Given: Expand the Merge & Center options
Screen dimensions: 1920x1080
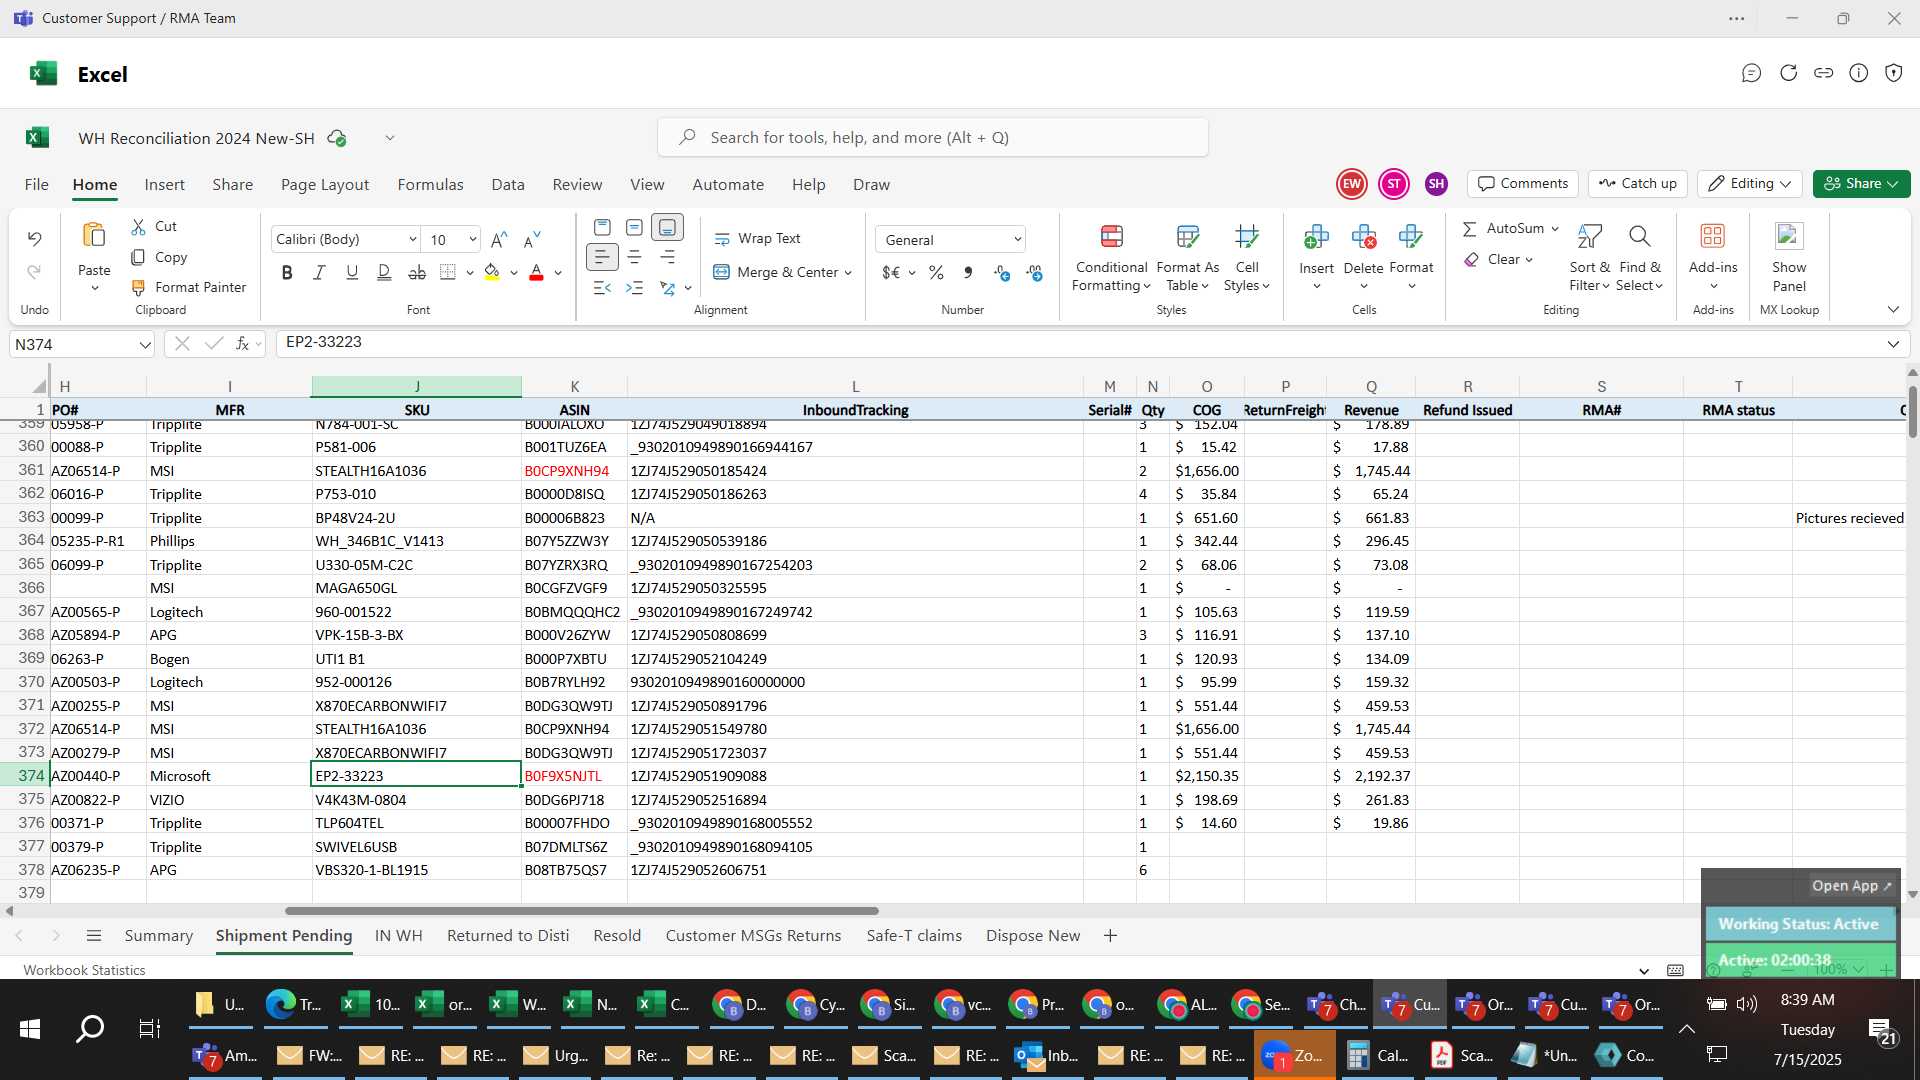Looking at the screenshot, I should [x=848, y=273].
